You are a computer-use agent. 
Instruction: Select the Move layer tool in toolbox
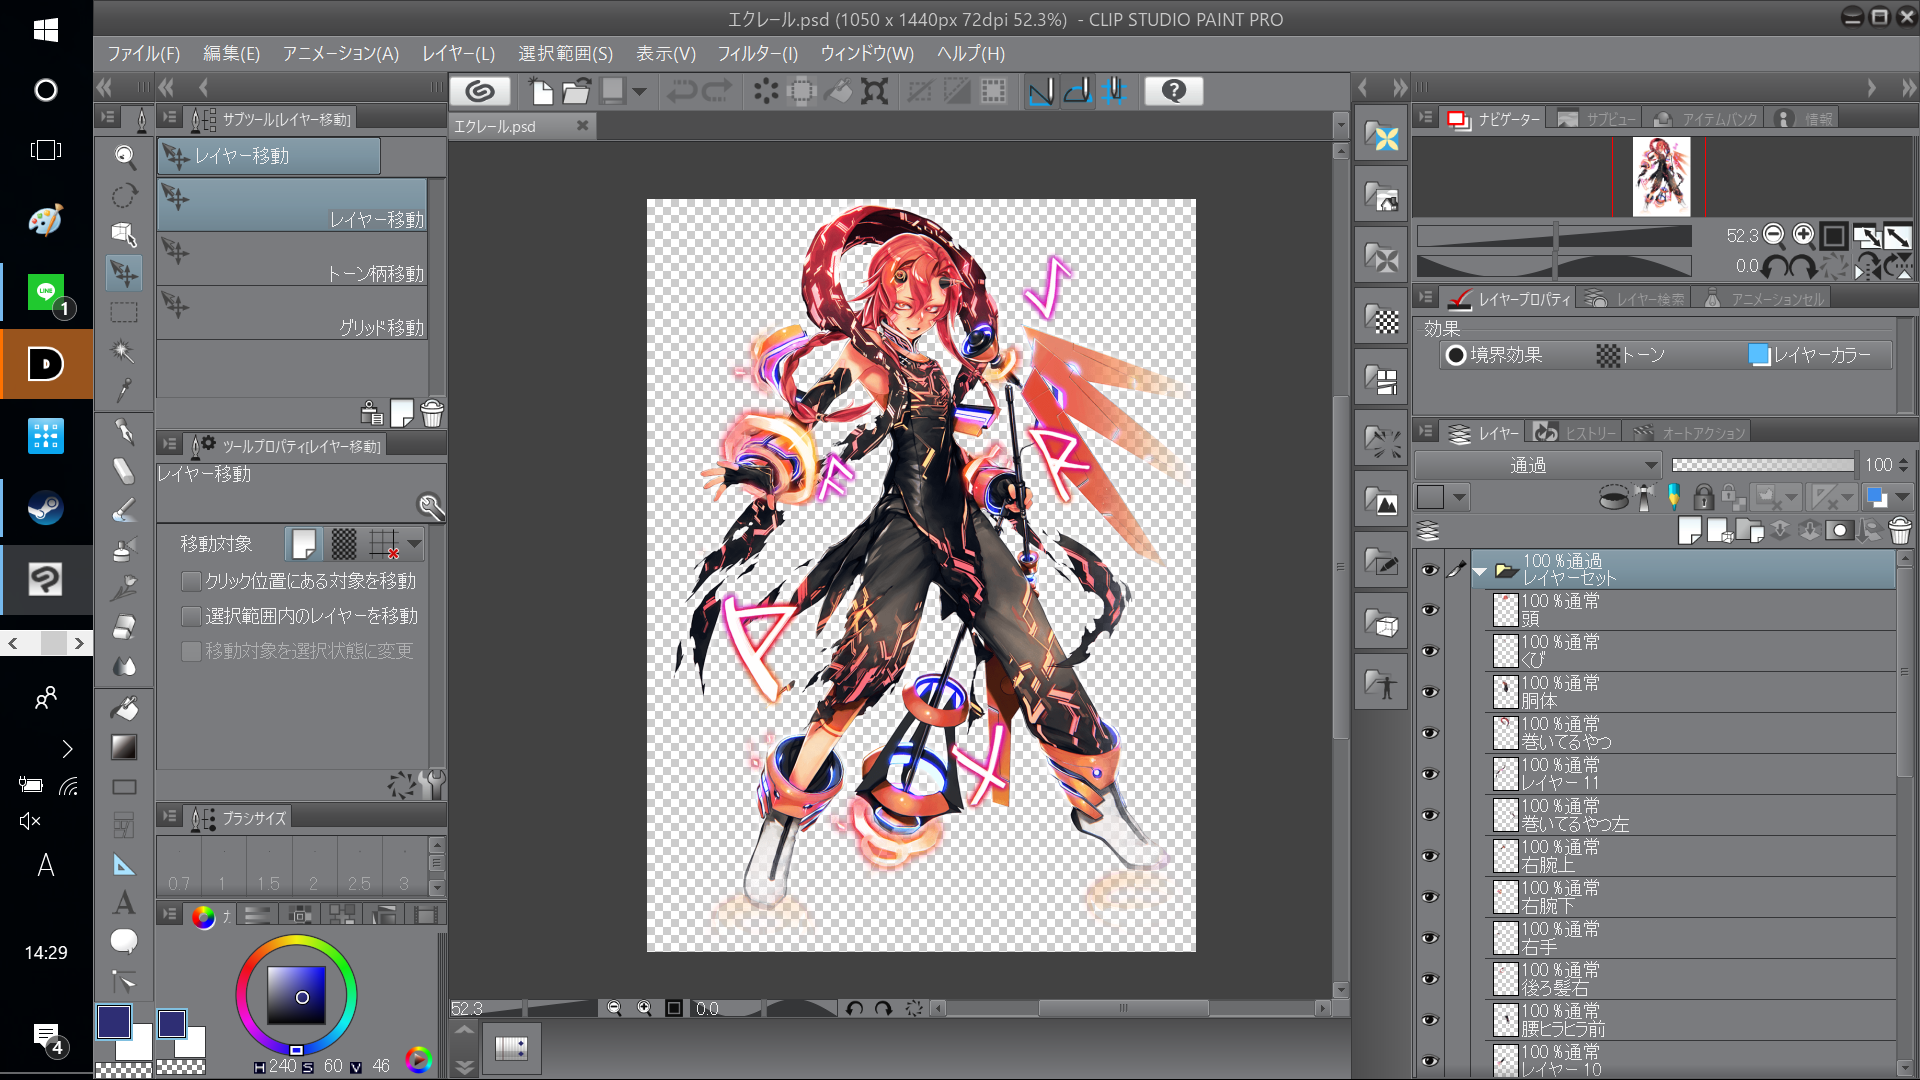click(124, 273)
